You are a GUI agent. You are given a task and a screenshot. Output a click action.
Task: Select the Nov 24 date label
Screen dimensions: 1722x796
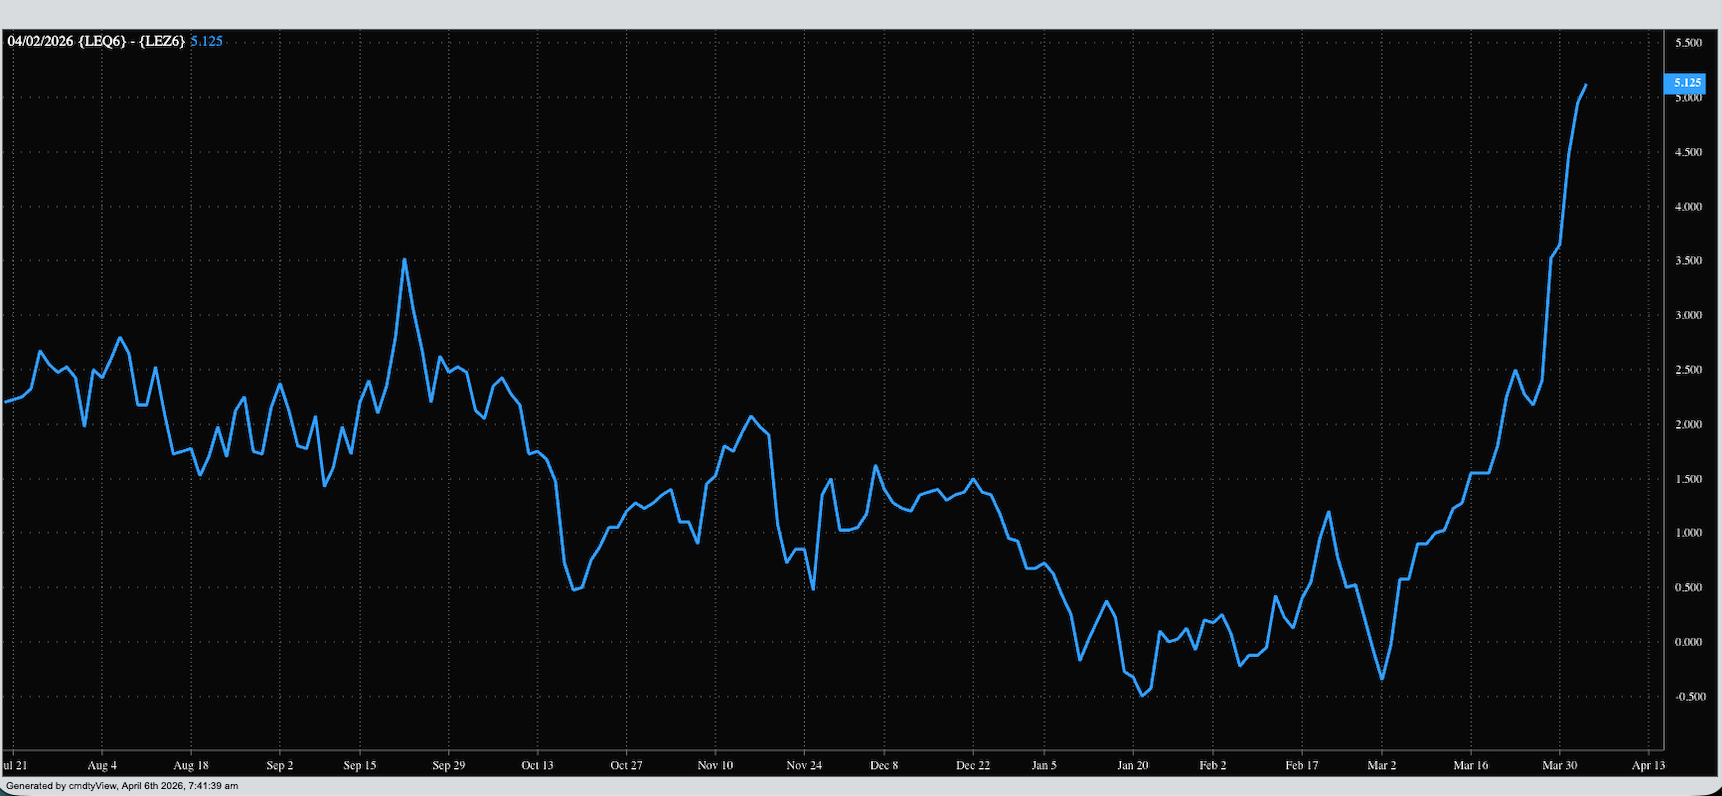[x=804, y=765]
